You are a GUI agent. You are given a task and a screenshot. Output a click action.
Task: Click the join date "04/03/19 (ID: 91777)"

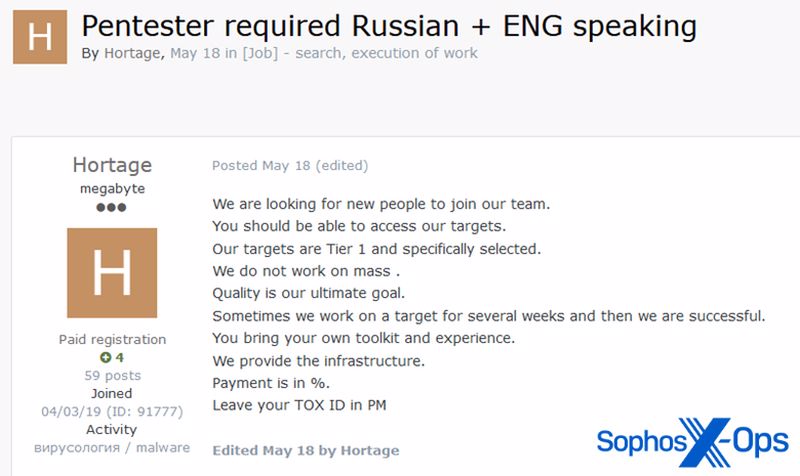[x=112, y=411]
